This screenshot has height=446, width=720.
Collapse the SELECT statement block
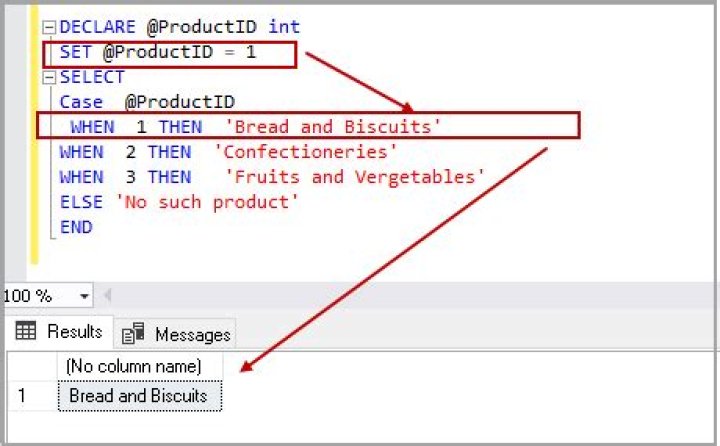click(x=49, y=77)
